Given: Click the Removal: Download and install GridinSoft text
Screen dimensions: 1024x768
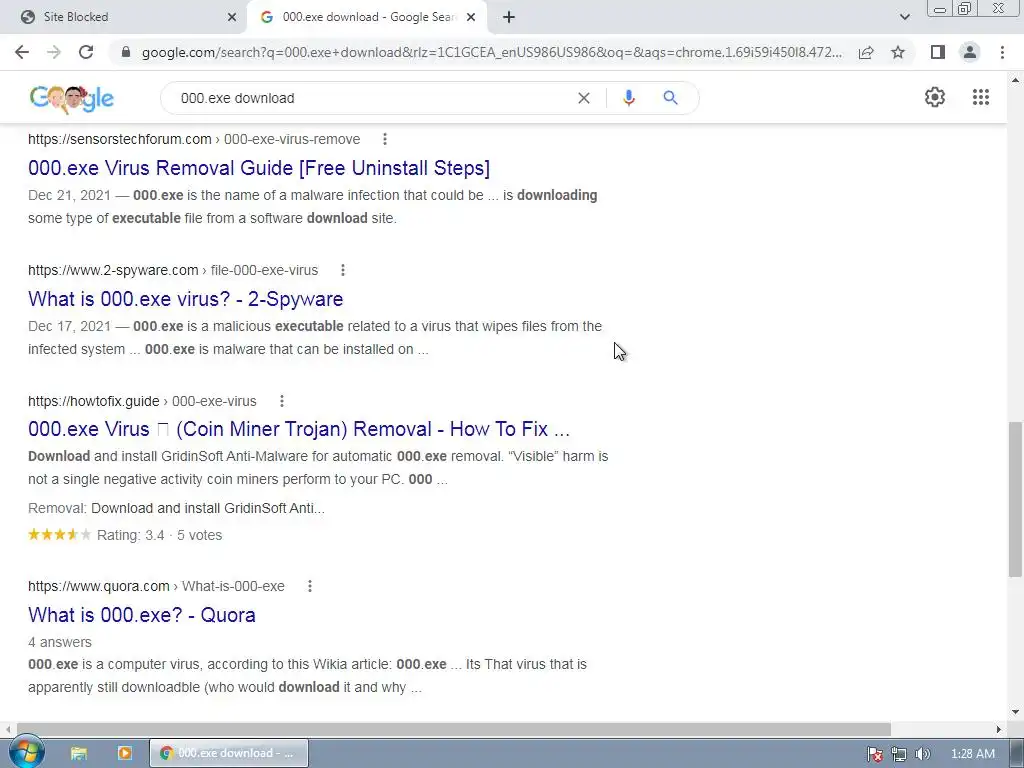Looking at the screenshot, I should pos(176,508).
